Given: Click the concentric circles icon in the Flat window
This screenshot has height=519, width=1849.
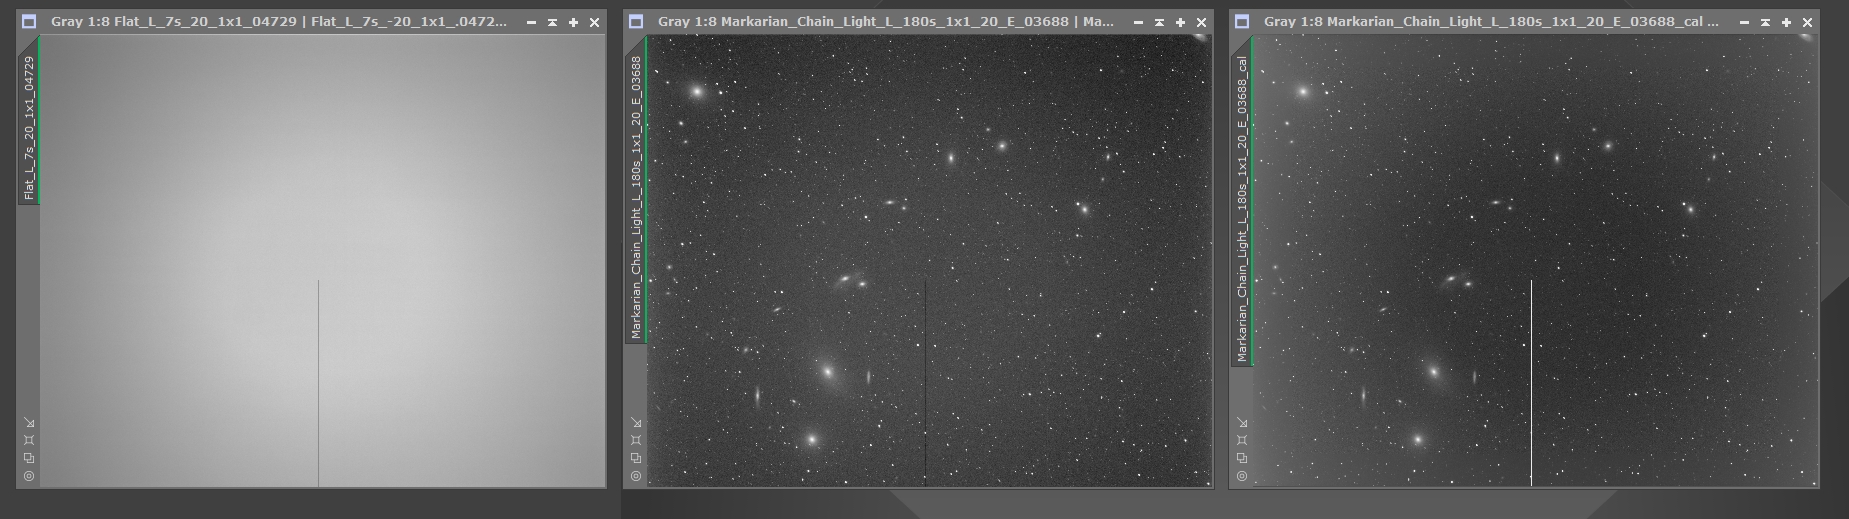Looking at the screenshot, I should (x=29, y=476).
